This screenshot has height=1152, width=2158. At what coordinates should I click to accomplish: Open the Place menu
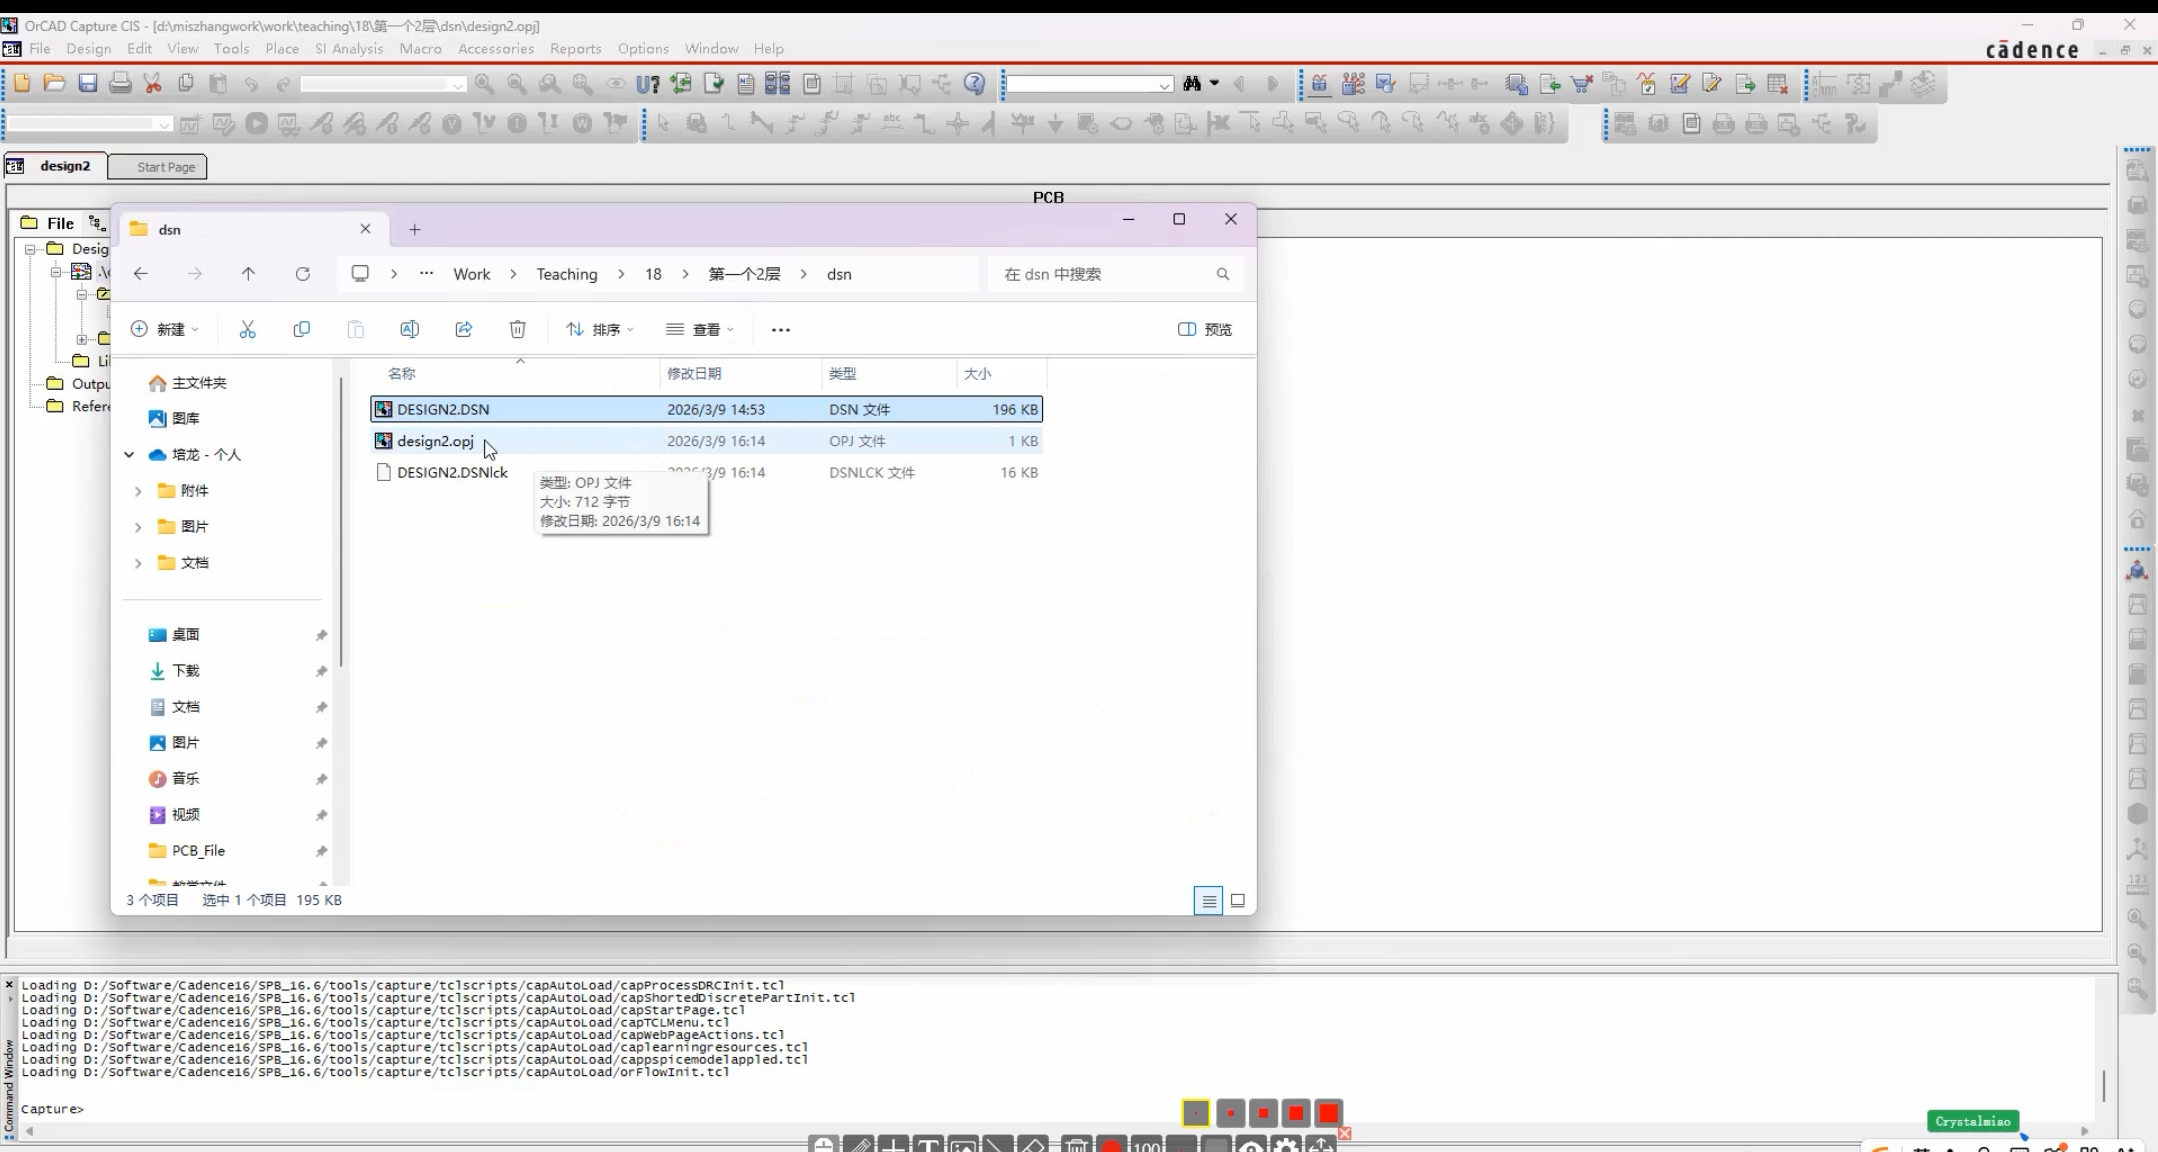point(282,48)
